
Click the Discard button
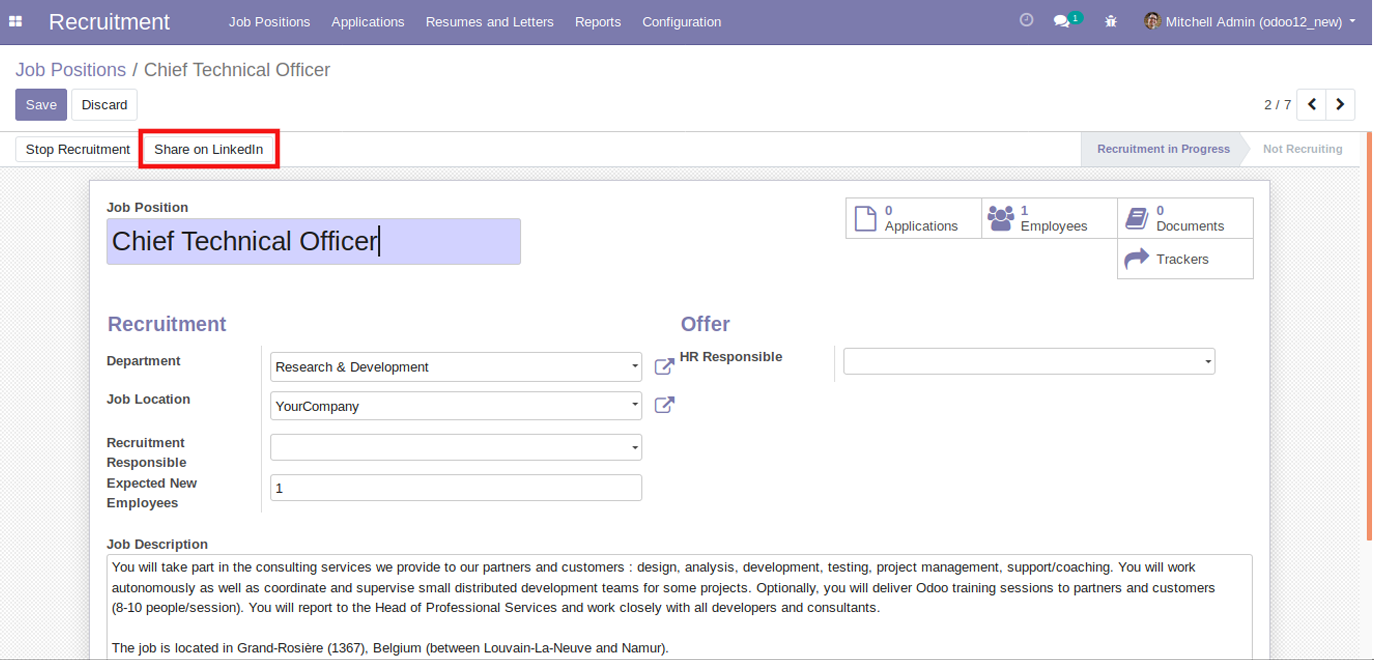click(x=104, y=104)
